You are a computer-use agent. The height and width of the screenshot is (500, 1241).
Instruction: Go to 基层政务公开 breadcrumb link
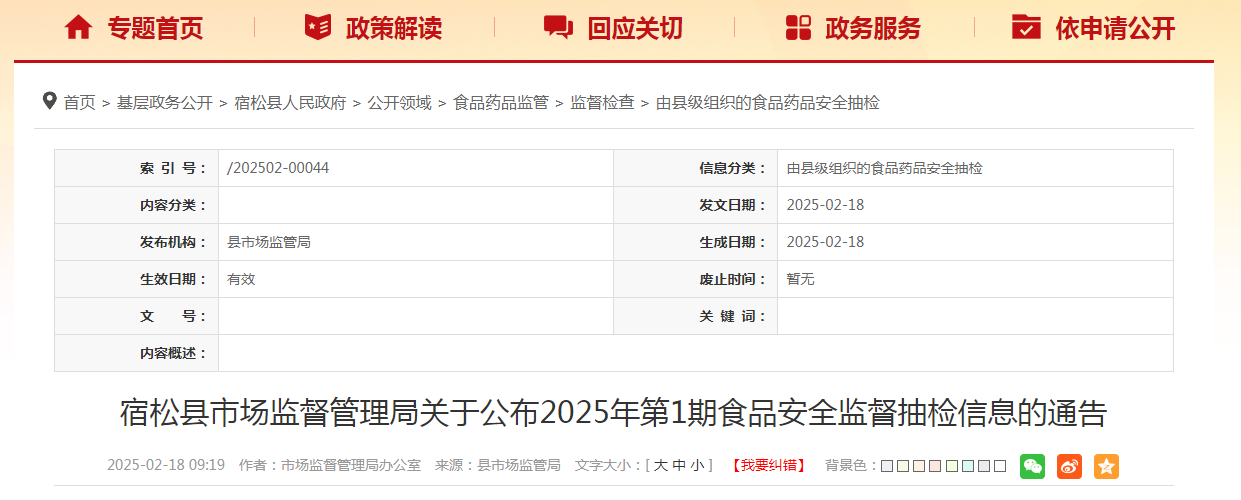165,102
